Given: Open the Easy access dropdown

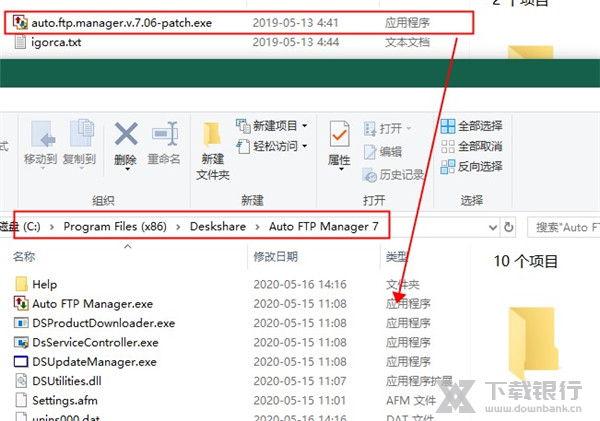Looking at the screenshot, I should pyautogui.click(x=271, y=146).
